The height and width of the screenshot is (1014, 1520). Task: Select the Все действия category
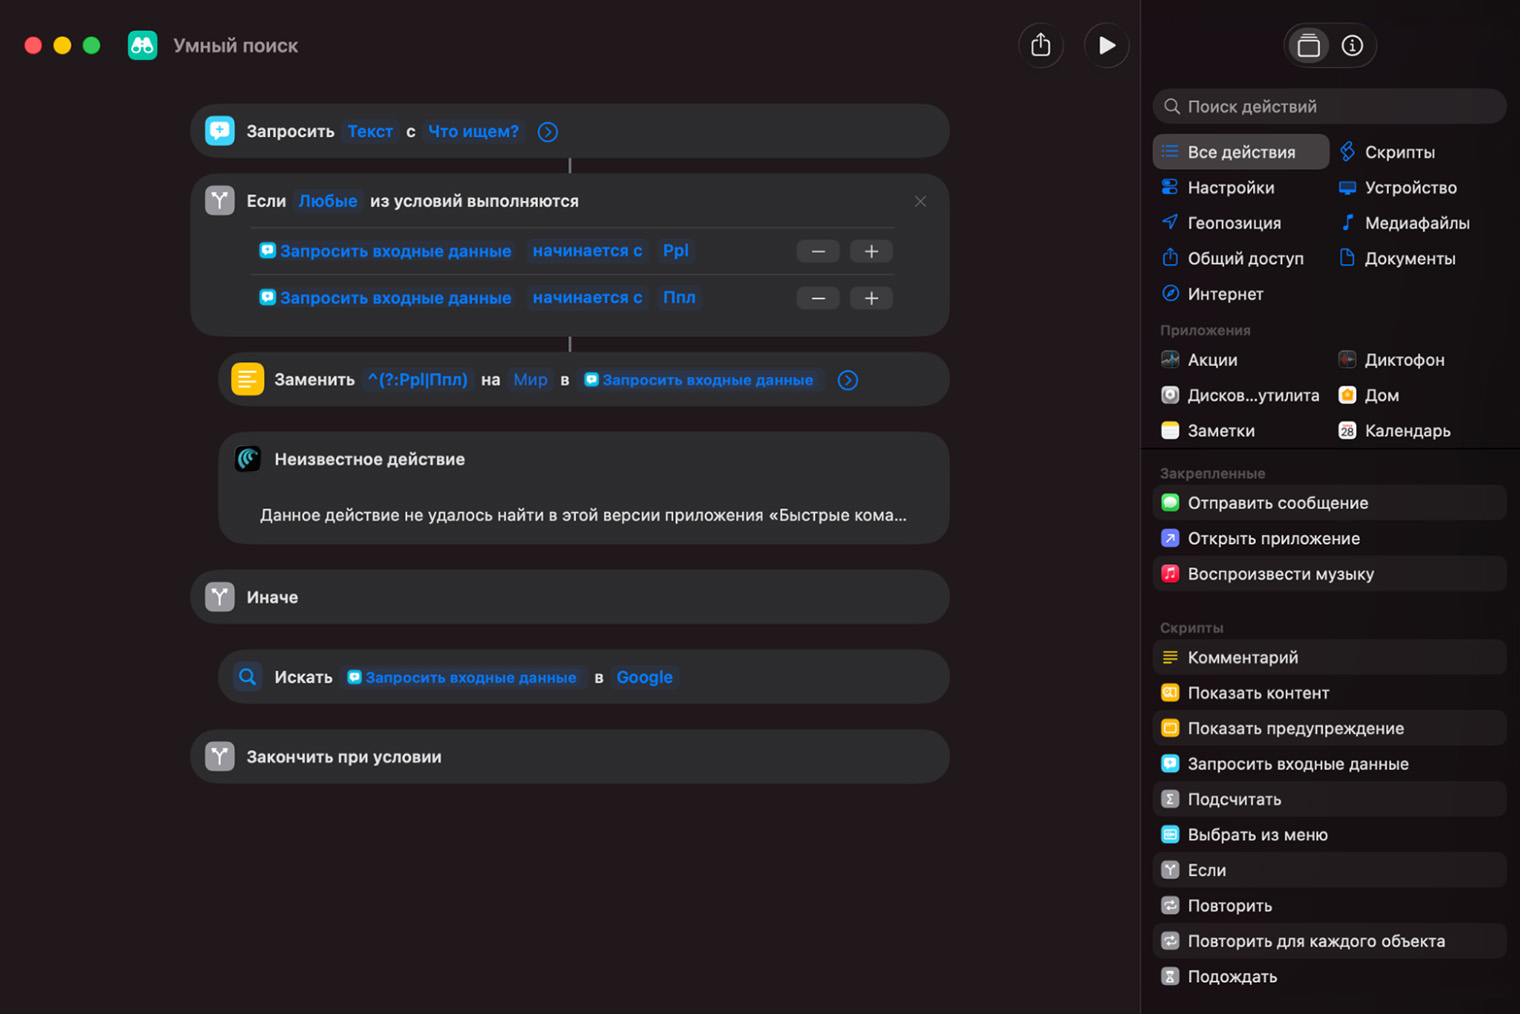(x=1241, y=152)
